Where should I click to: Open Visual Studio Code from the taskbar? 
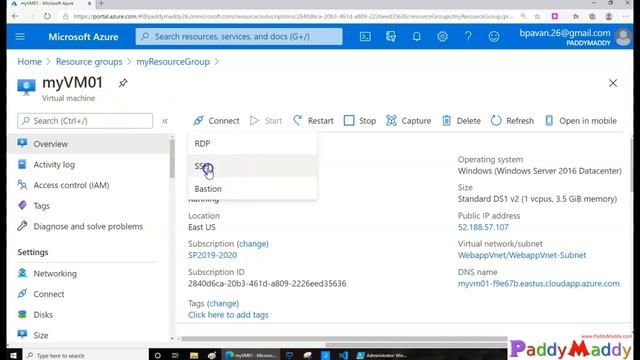pos(343,356)
